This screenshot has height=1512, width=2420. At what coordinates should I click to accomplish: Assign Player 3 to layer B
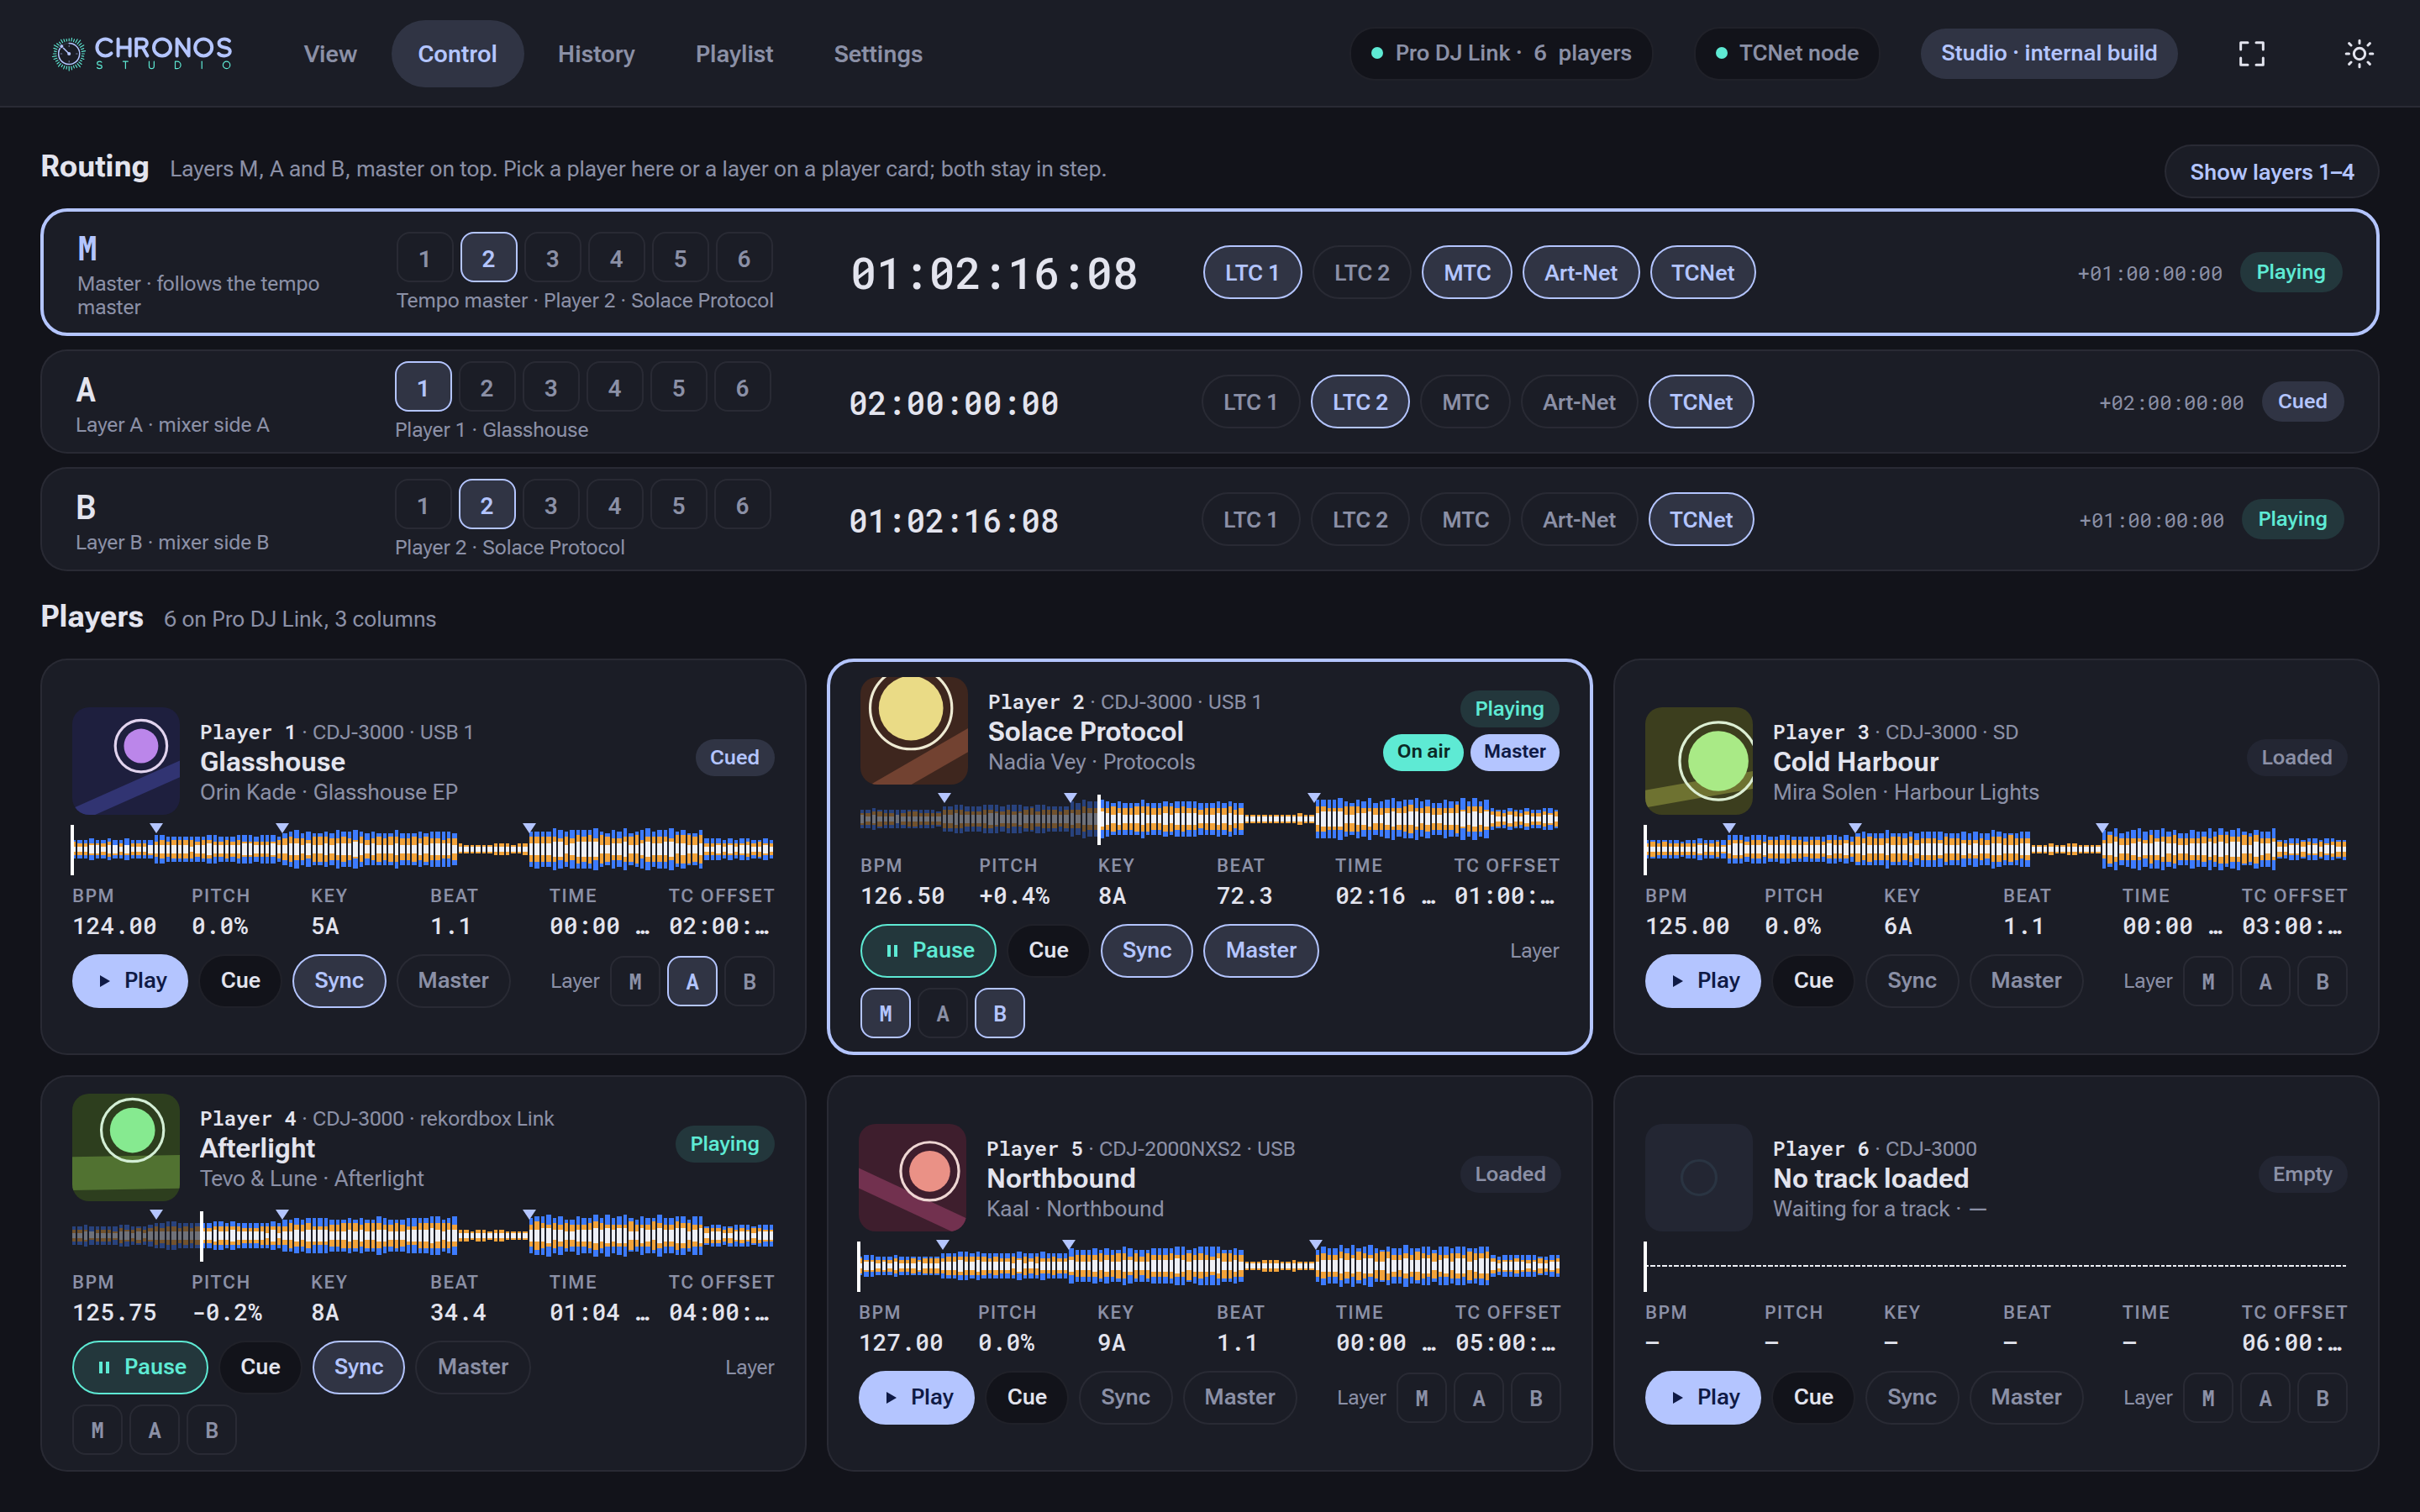2322,981
